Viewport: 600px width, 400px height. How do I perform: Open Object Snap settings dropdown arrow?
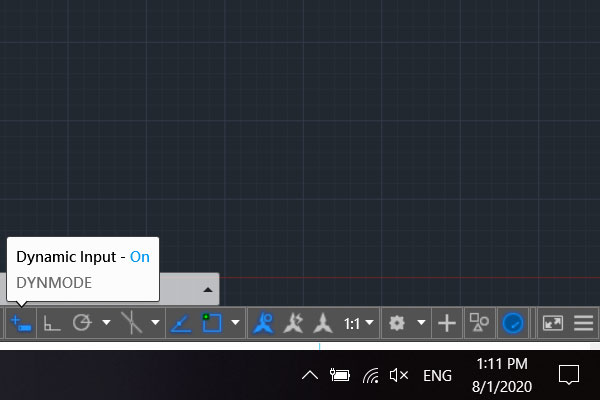(x=235, y=323)
